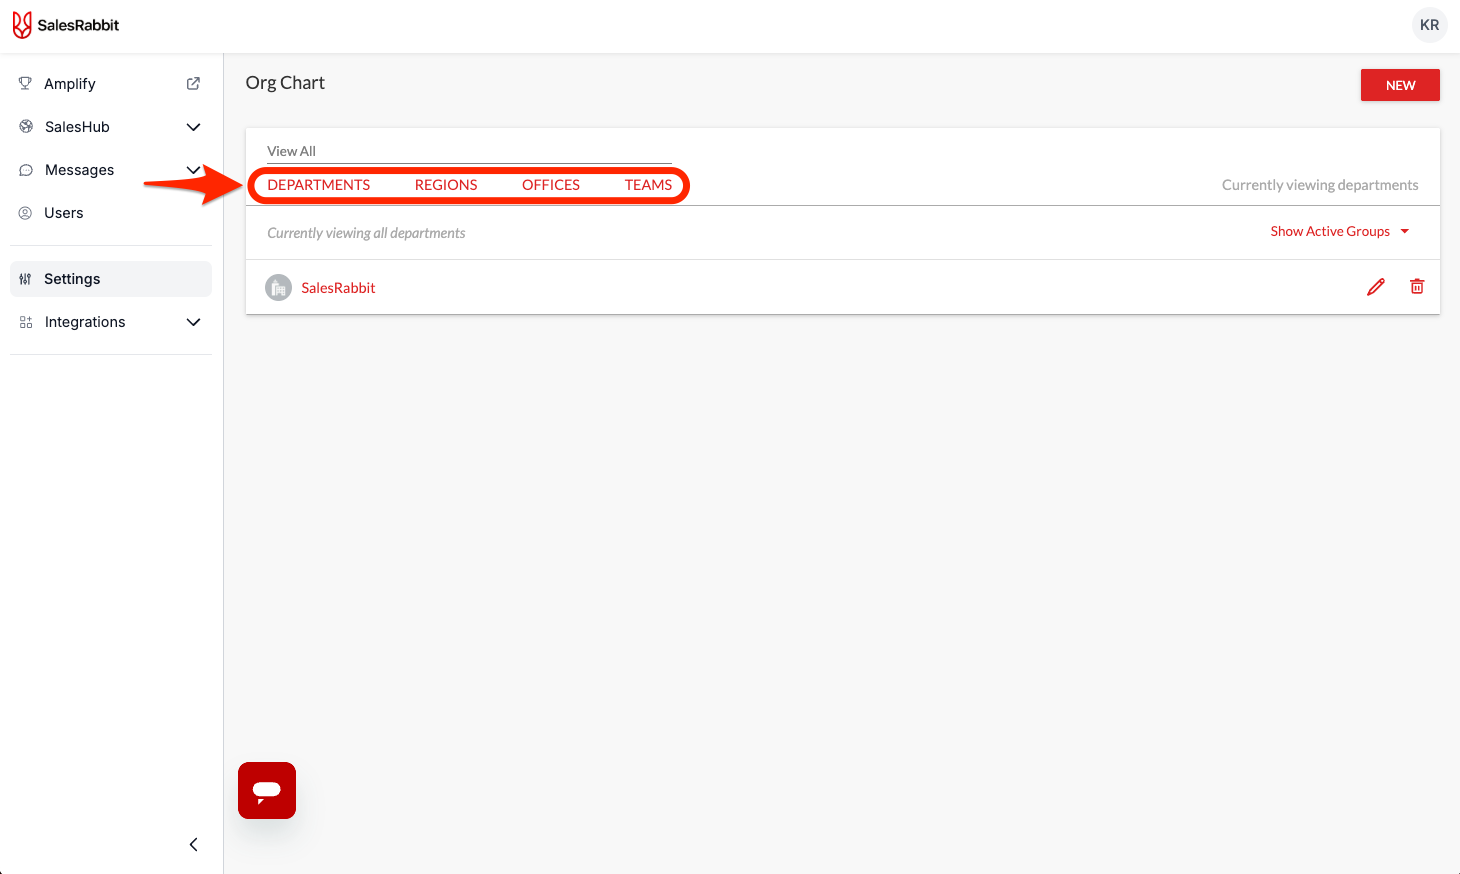The image size is (1460, 874).
Task: Select the Teams tab
Action: point(648,185)
